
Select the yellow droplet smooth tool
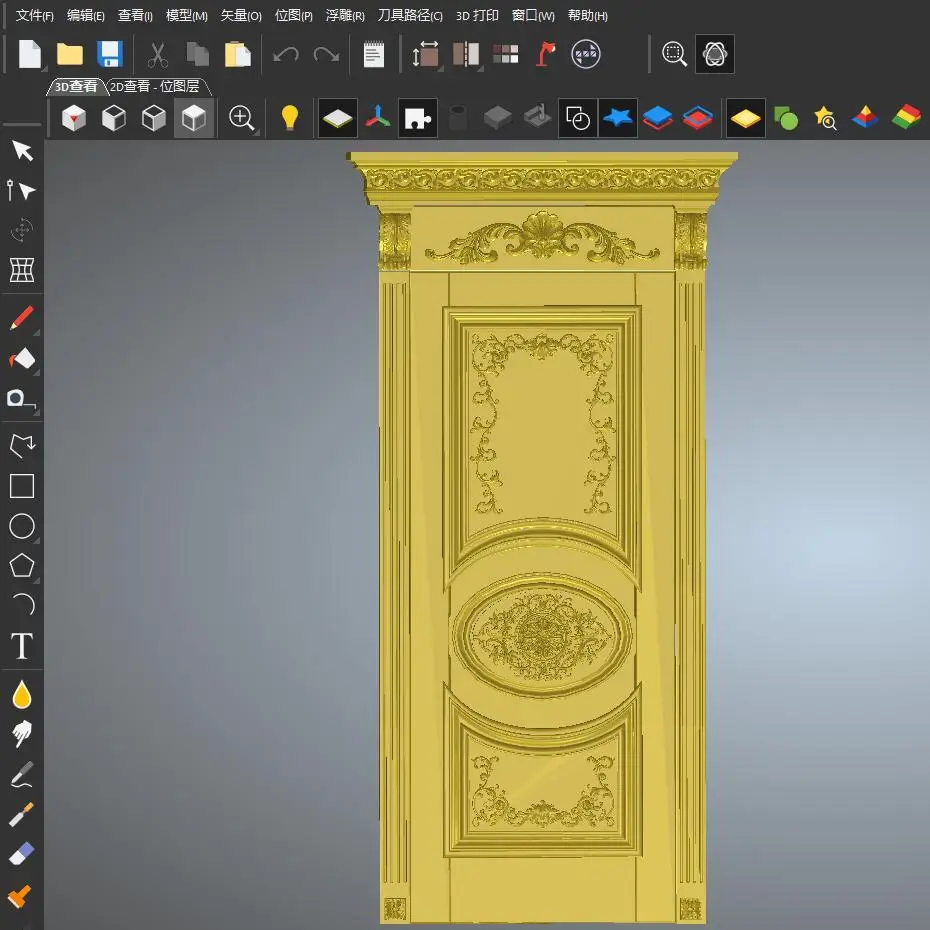click(x=22, y=694)
